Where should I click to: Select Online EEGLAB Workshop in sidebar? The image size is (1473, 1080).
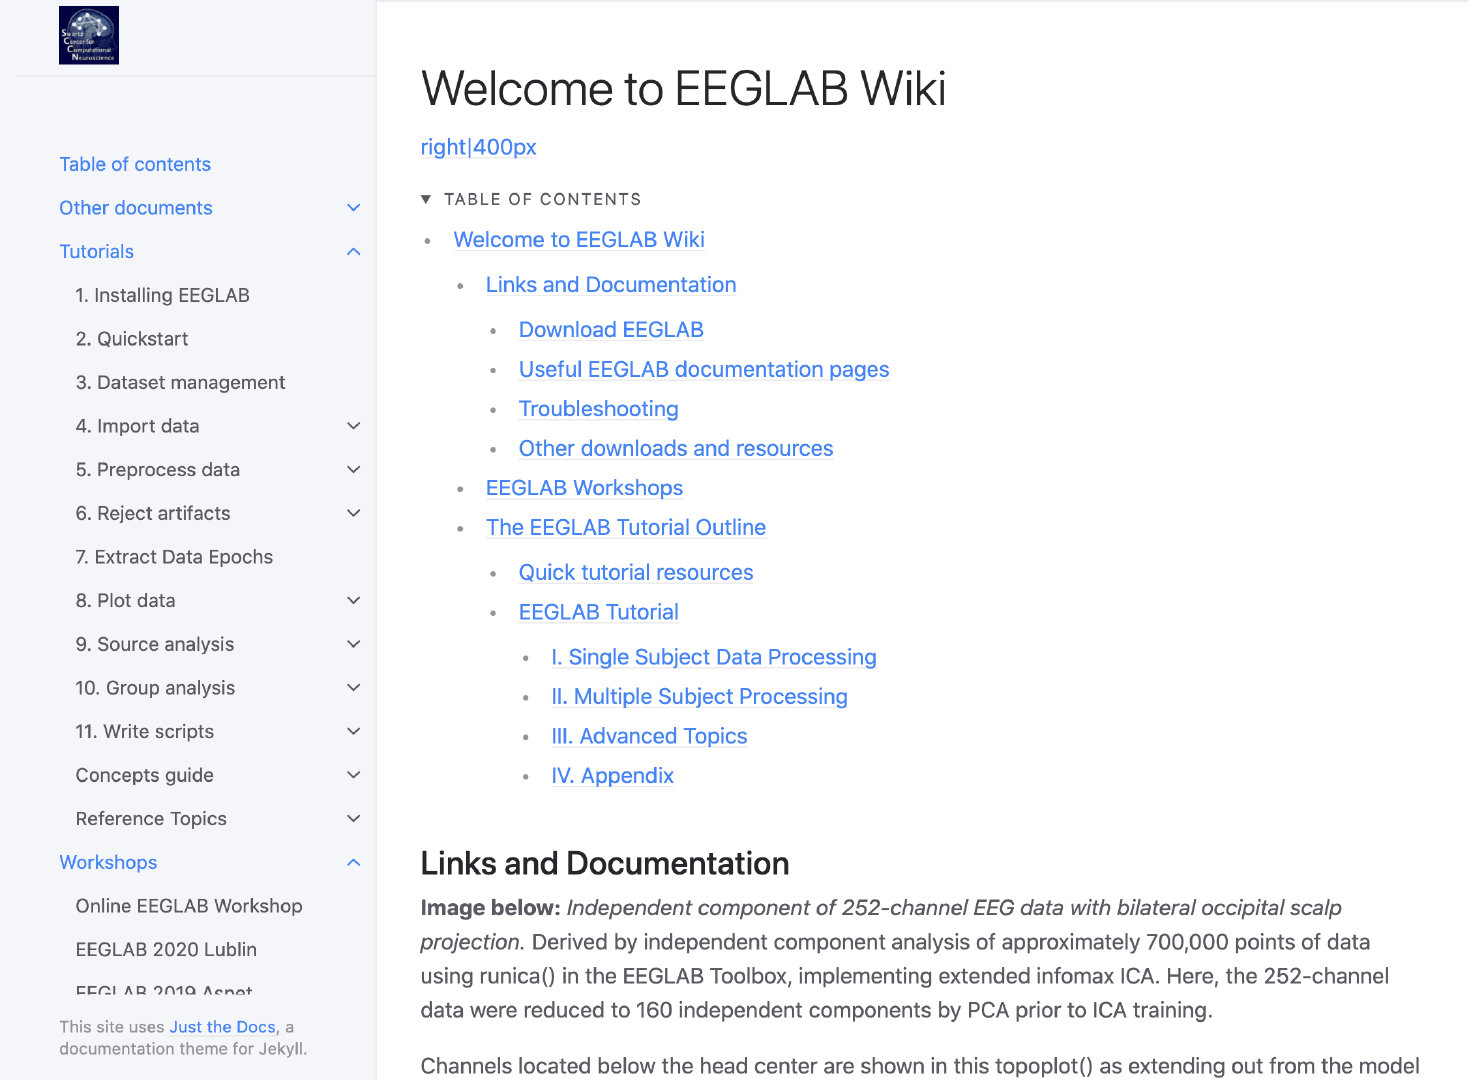point(189,905)
